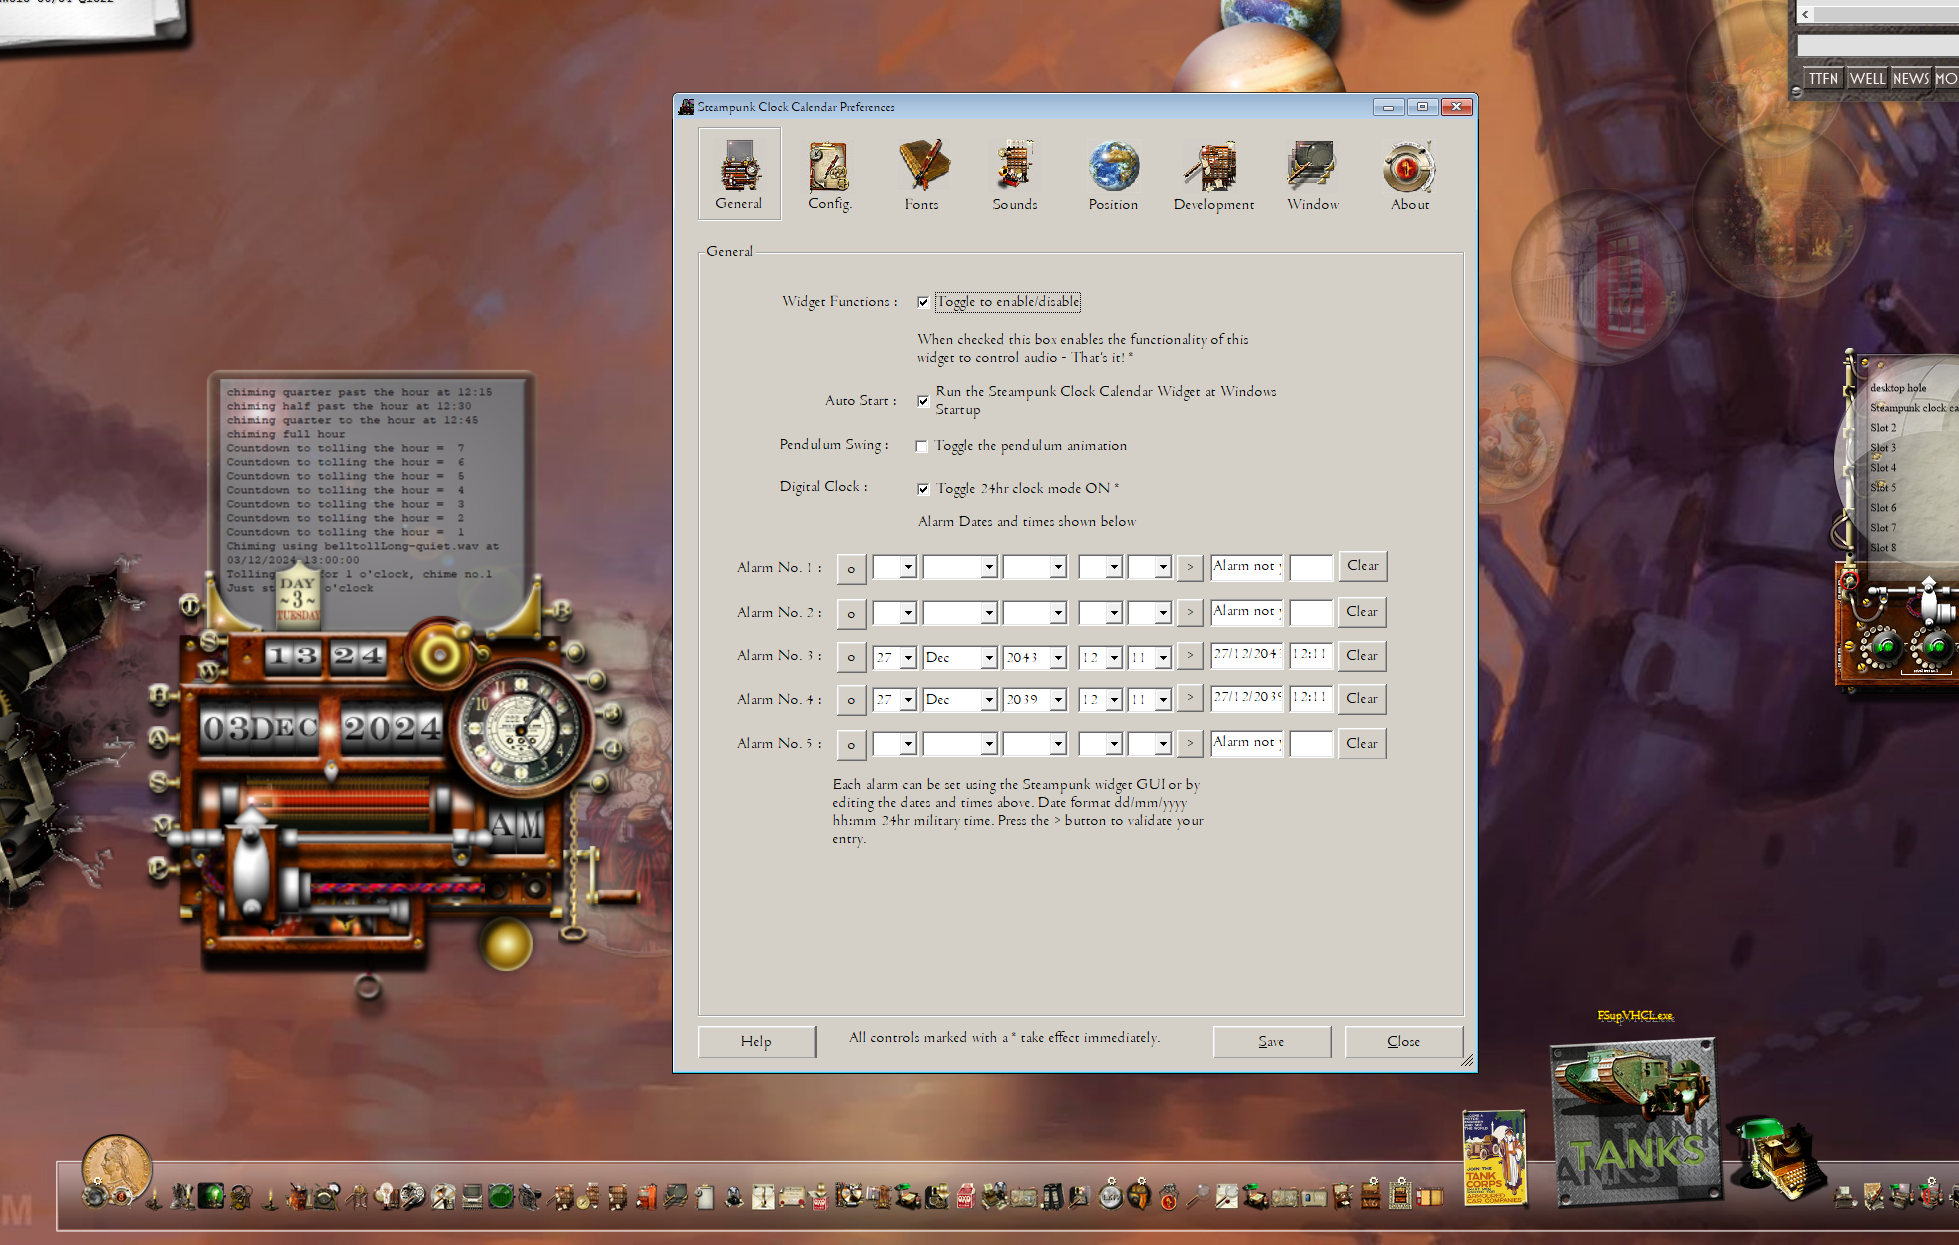This screenshot has width=1959, height=1245.
Task: Open the Fonts preferences icon
Action: [921, 174]
